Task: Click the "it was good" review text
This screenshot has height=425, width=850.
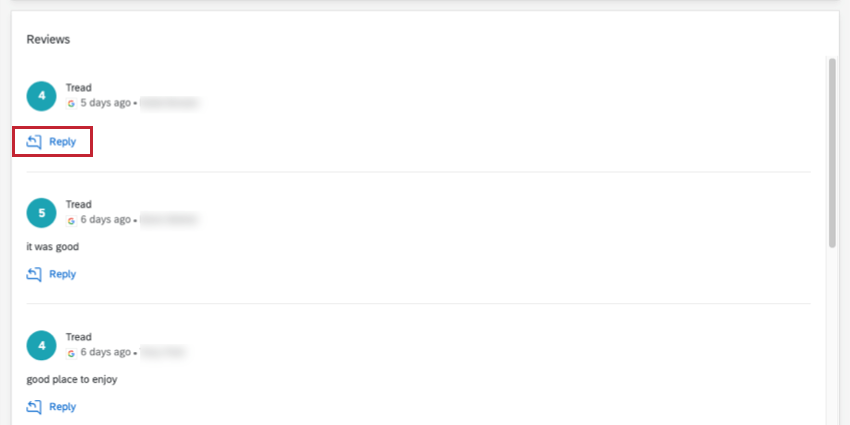Action: [53, 247]
